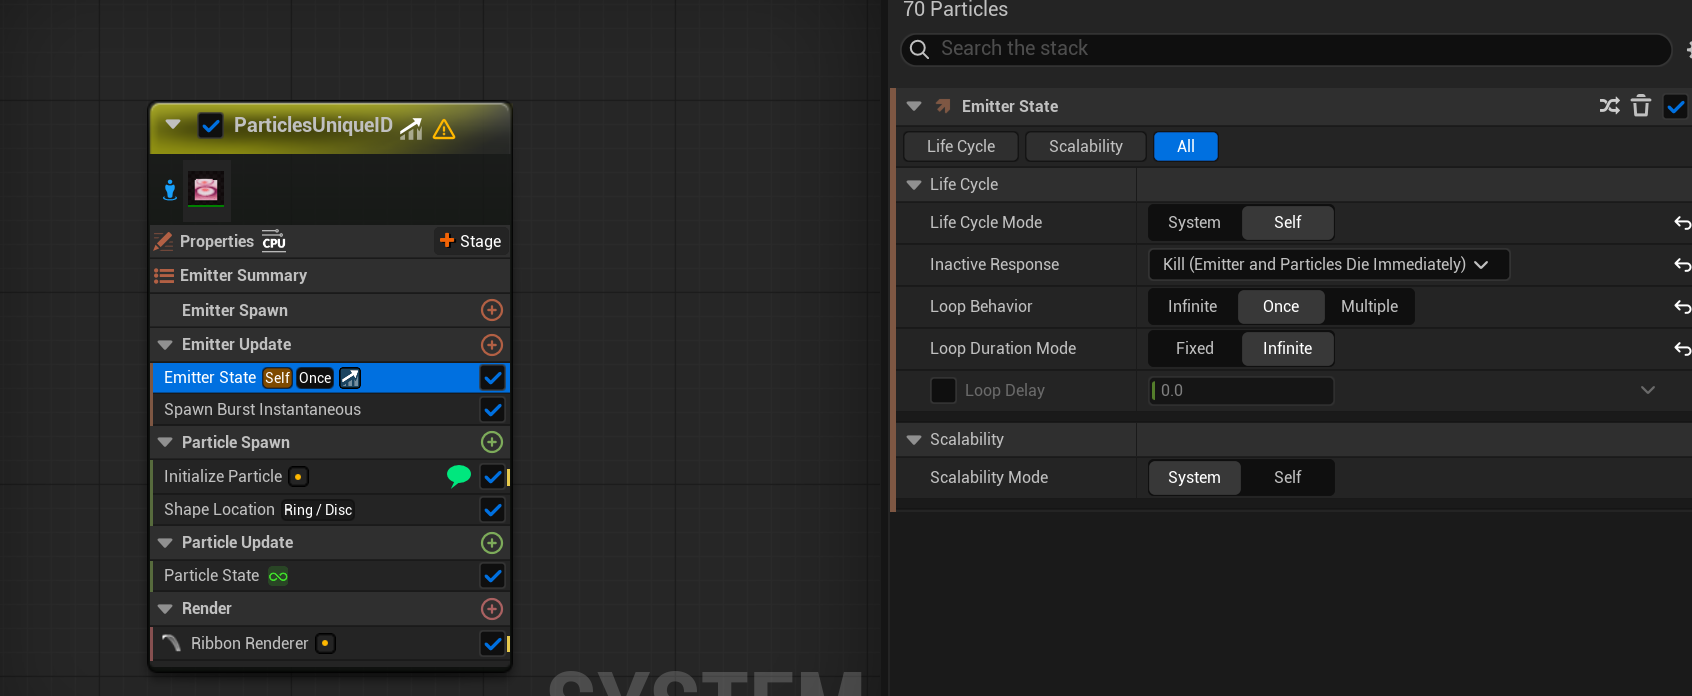Viewport: 1692px width, 696px height.
Task: Open the Inactive Response dropdown
Action: (x=1327, y=264)
